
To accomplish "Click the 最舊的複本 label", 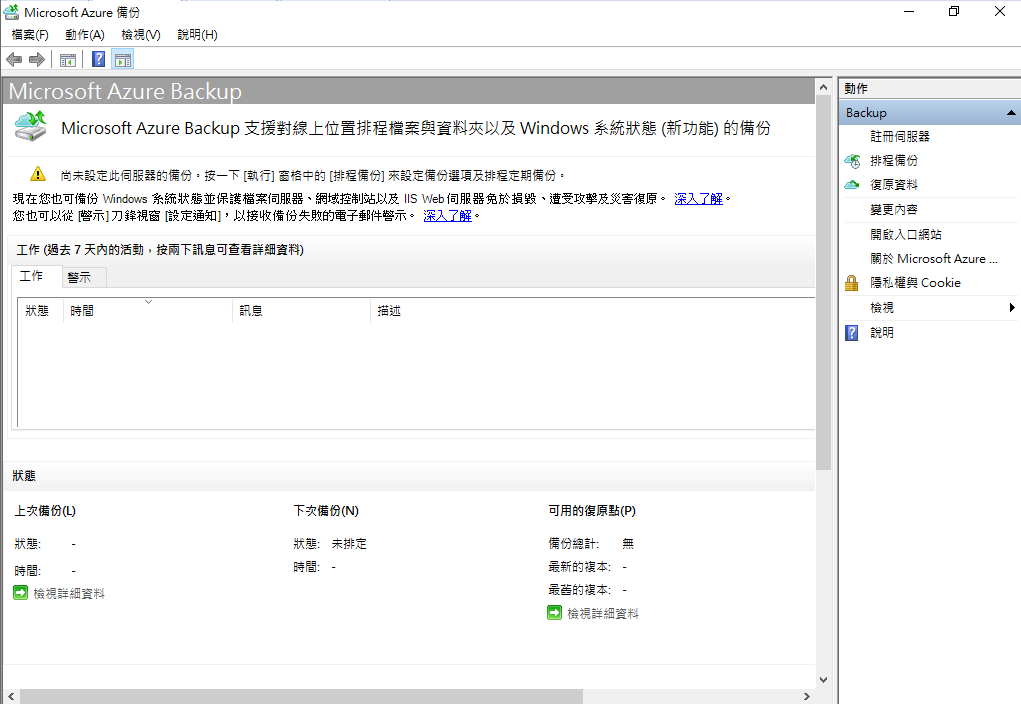I will [580, 590].
